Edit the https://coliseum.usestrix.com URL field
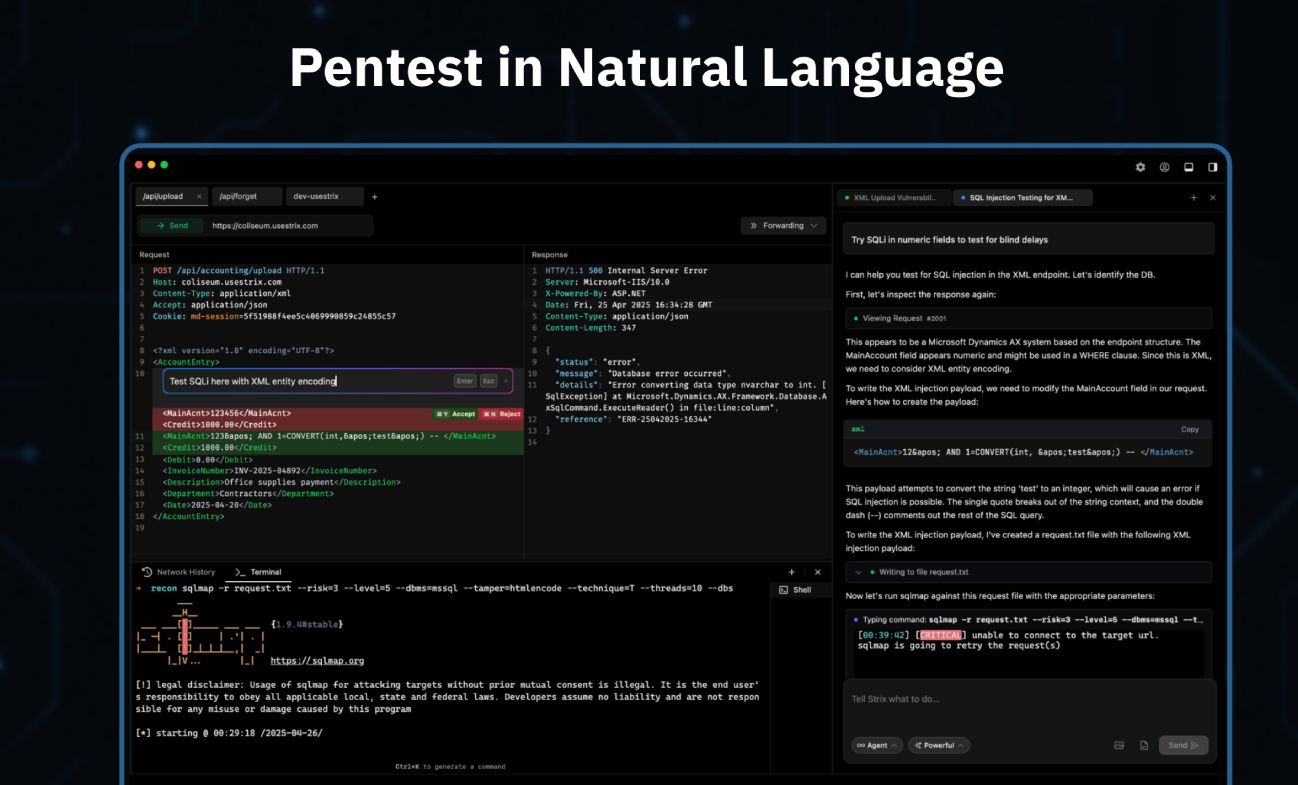The height and width of the screenshot is (785, 1298). click(288, 226)
